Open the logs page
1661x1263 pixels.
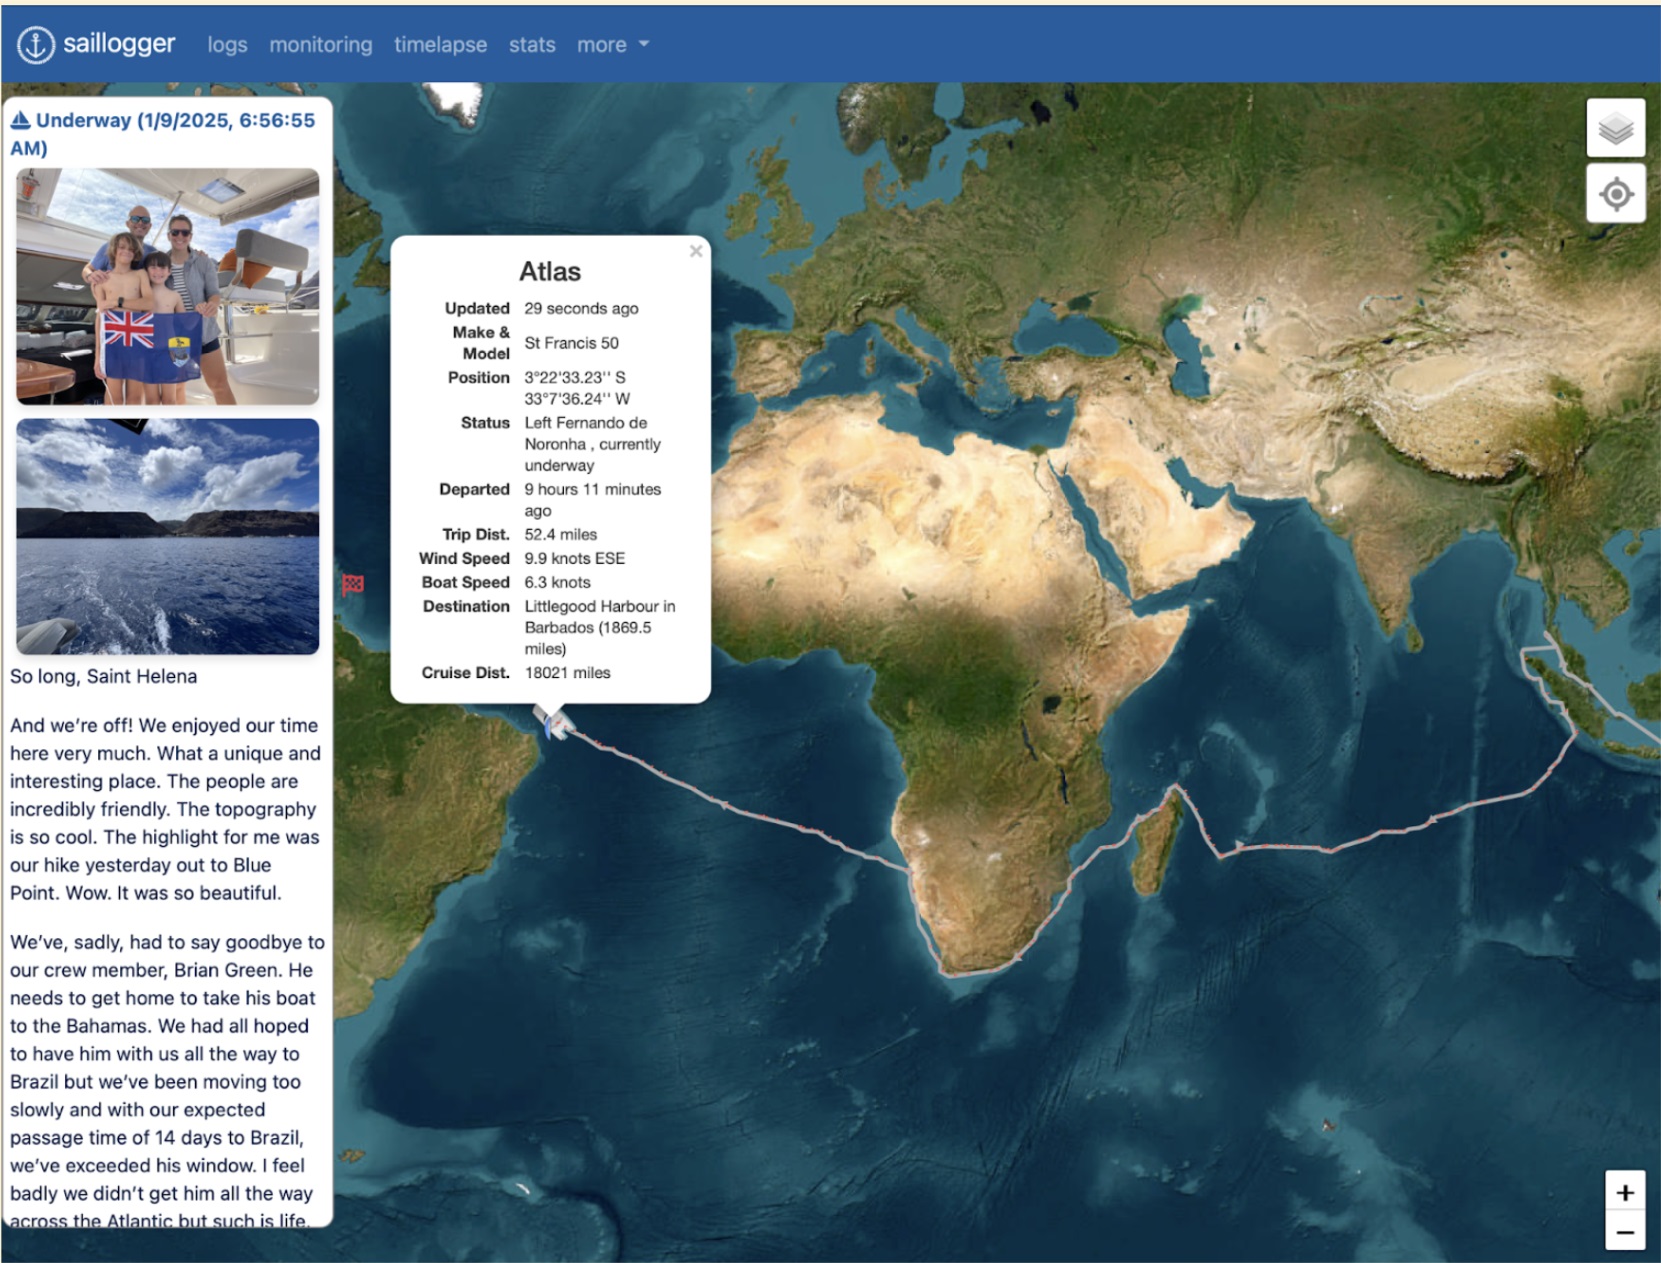[x=227, y=45]
